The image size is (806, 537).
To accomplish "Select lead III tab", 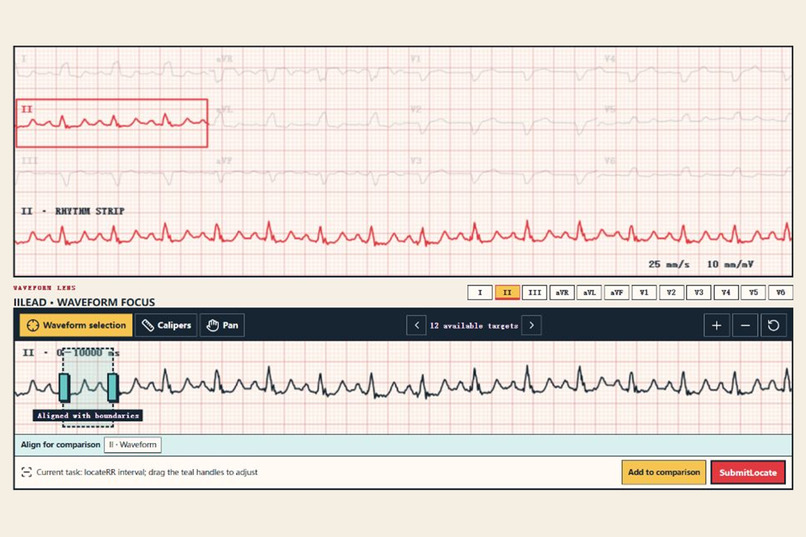I will pyautogui.click(x=535, y=292).
